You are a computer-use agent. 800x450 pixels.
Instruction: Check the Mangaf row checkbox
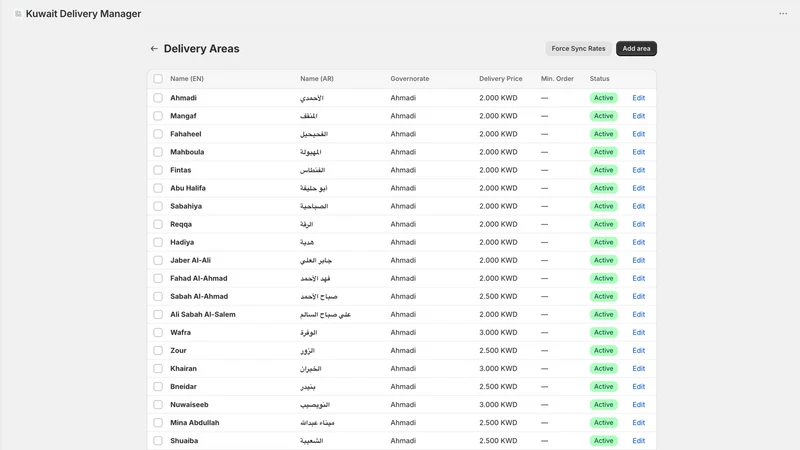coord(158,116)
